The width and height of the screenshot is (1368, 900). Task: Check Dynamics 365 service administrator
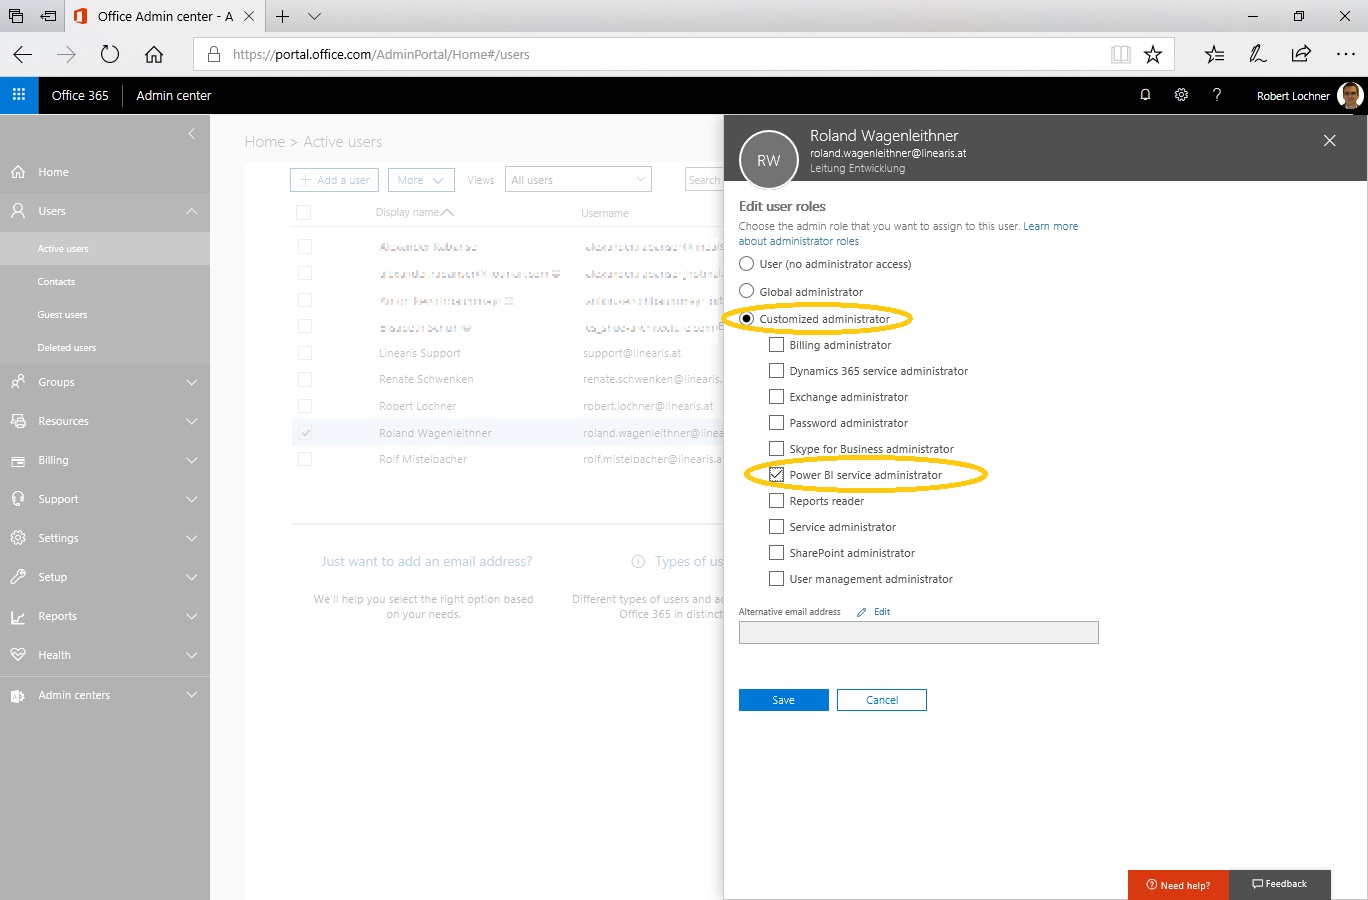[x=776, y=371]
